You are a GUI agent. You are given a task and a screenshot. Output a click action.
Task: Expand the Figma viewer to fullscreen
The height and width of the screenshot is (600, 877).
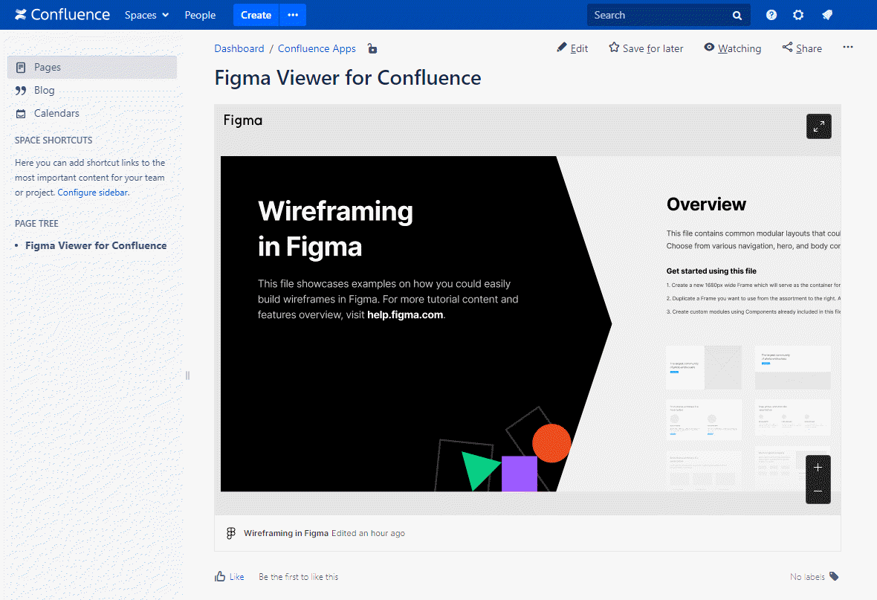(818, 126)
